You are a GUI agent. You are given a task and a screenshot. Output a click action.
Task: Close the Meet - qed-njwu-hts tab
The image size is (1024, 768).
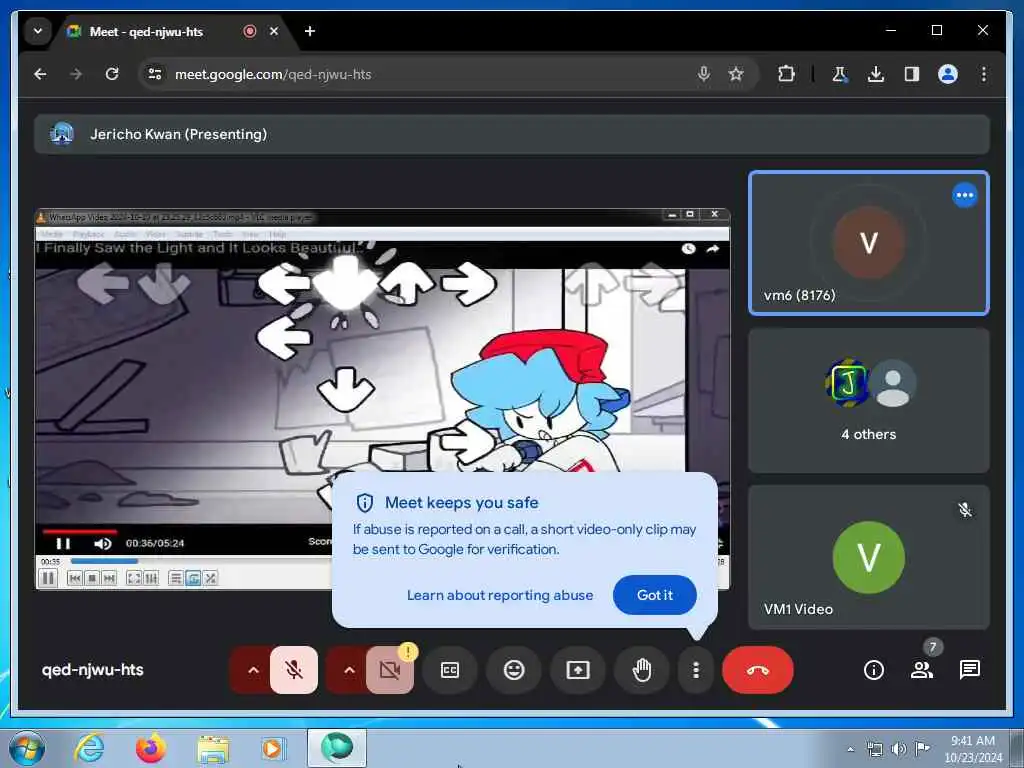pos(274,31)
